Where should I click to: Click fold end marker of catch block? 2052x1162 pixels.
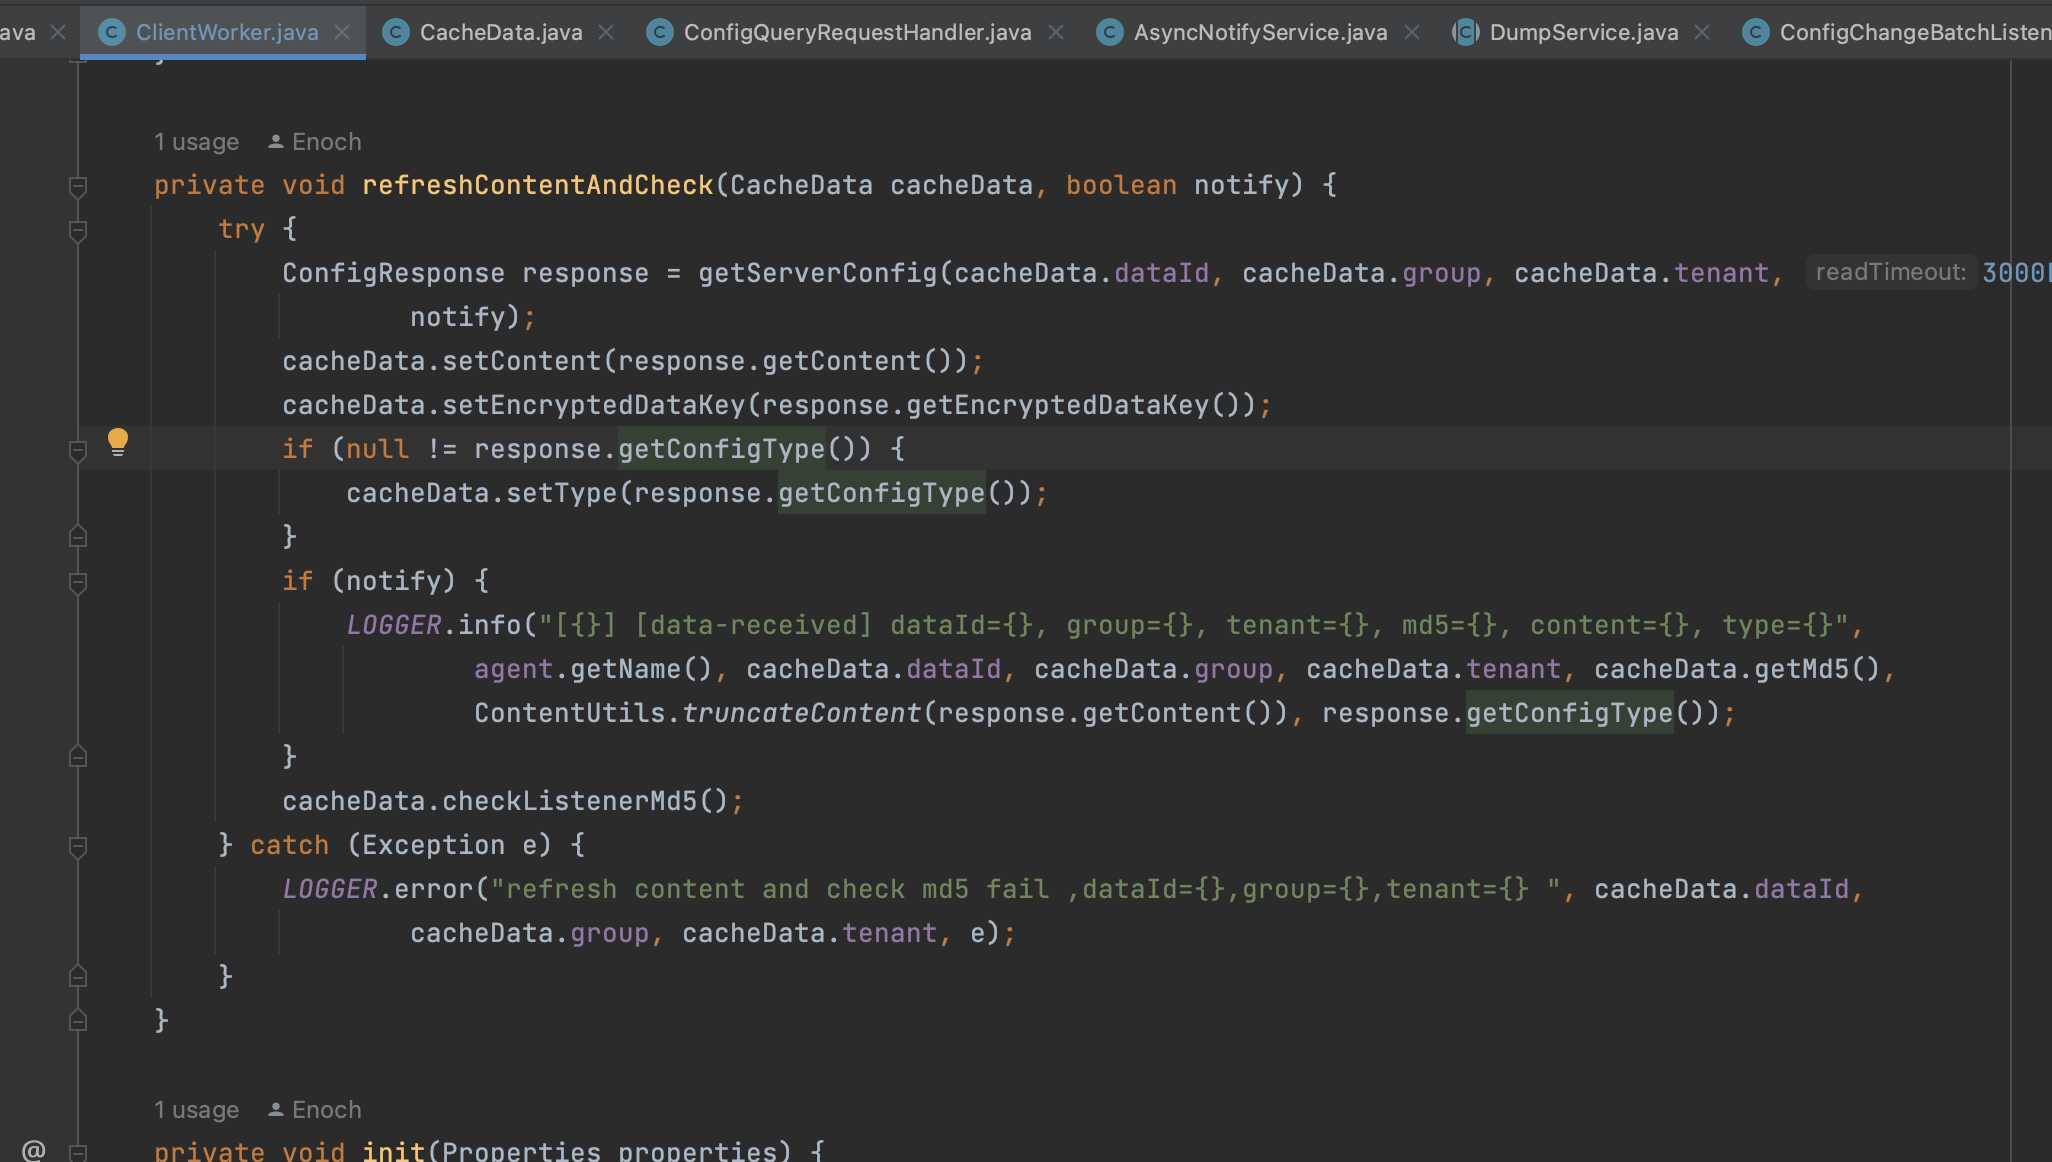click(78, 976)
